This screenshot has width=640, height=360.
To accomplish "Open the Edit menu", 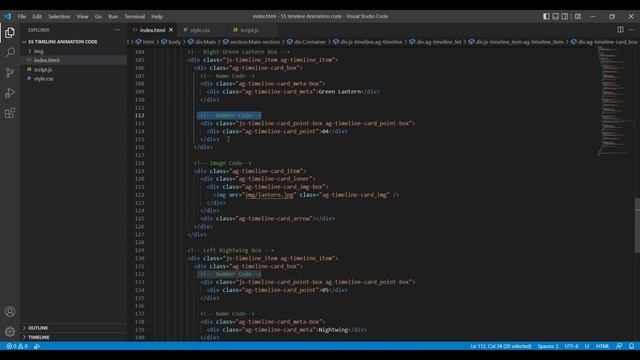I will click(x=37, y=17).
